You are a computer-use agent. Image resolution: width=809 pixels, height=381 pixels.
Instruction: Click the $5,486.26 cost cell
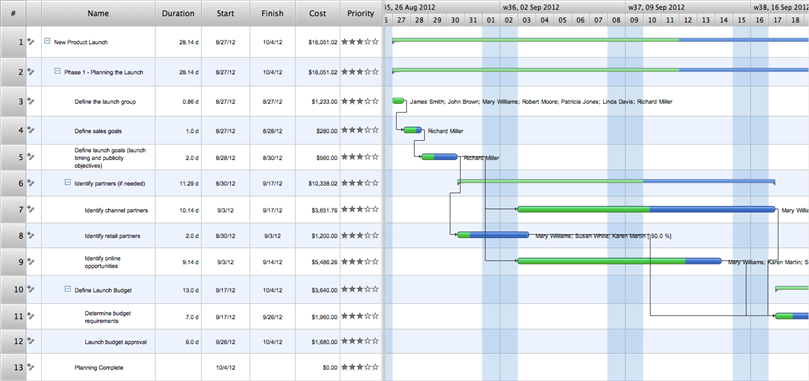pos(325,262)
